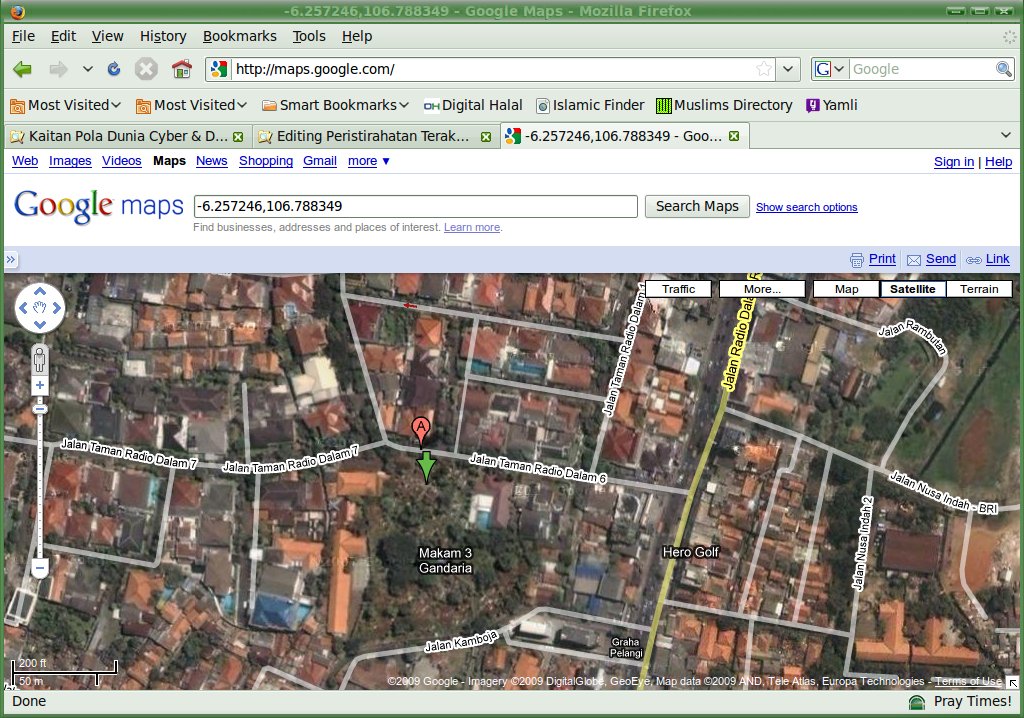Click the bookmark star in address bar
Viewport: 1024px width, 718px height.
click(x=763, y=69)
